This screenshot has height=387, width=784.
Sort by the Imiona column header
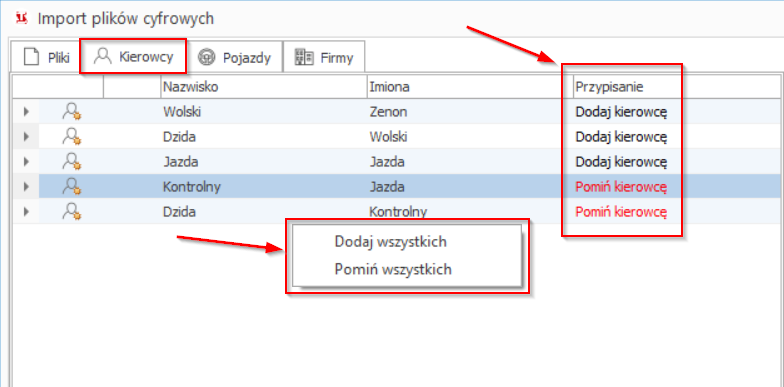(x=470, y=86)
